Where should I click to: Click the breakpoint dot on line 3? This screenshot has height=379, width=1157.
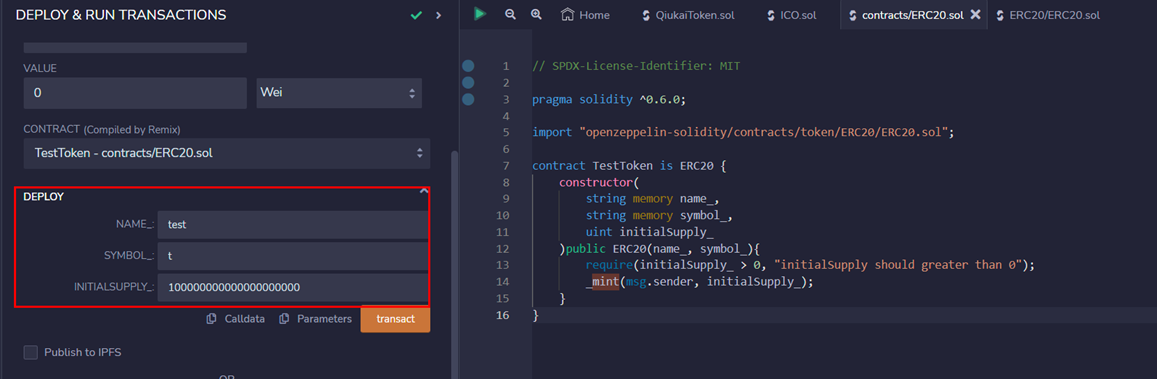(x=468, y=100)
